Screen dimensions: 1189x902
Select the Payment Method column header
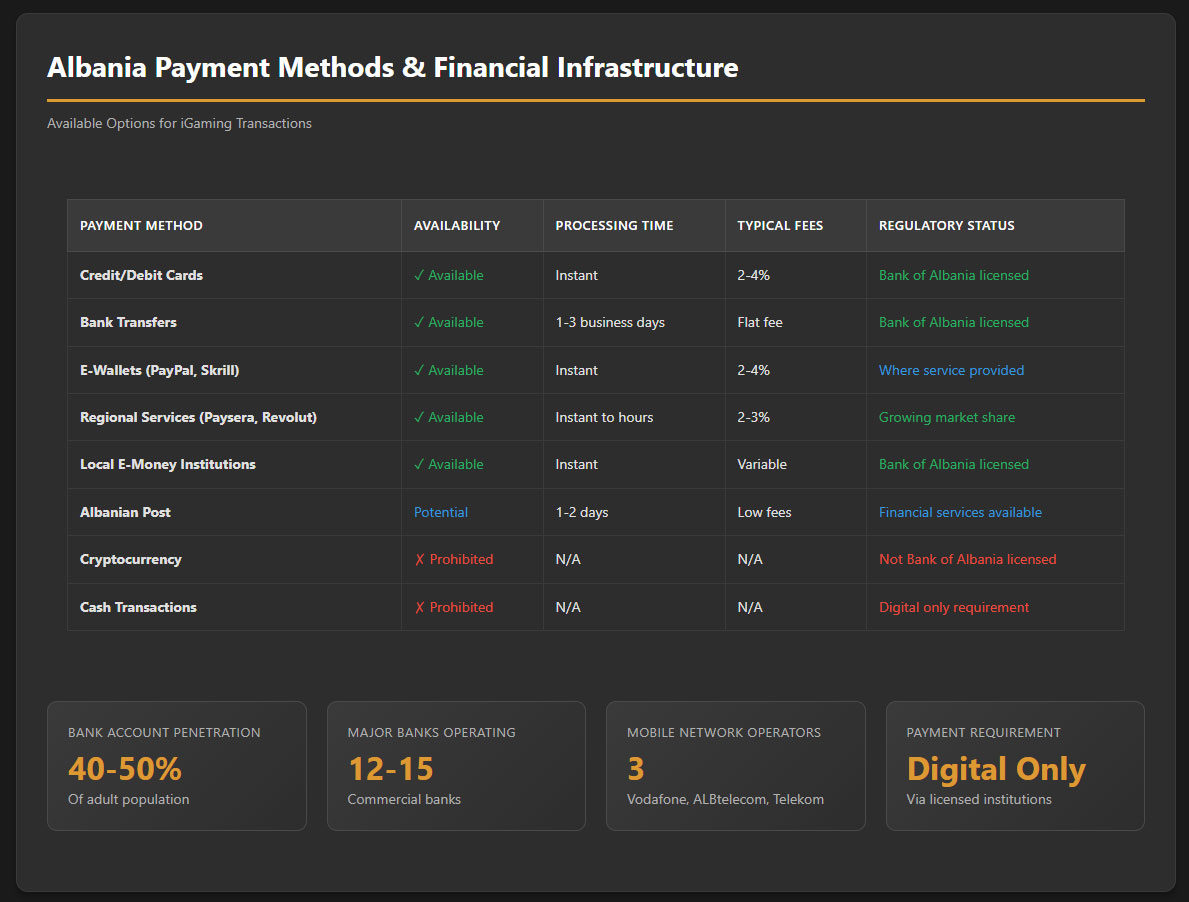pyautogui.click(x=141, y=226)
